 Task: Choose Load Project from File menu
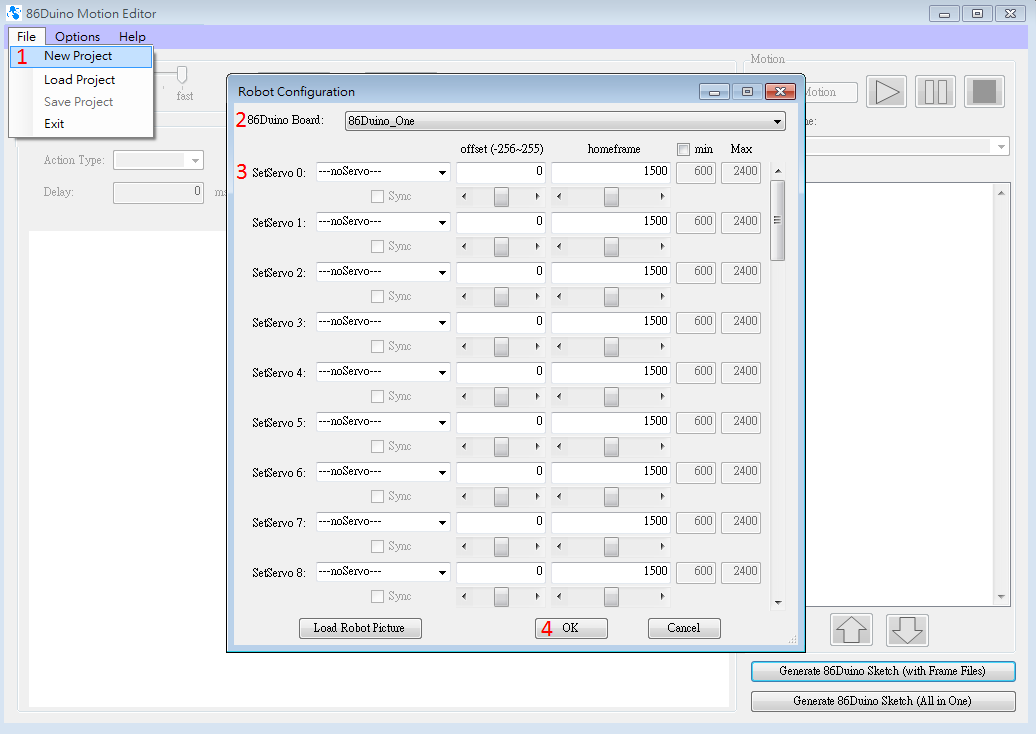coord(81,80)
